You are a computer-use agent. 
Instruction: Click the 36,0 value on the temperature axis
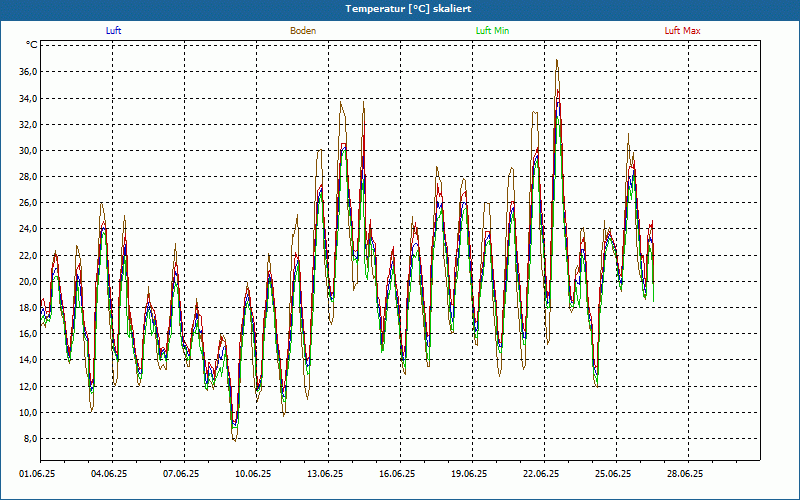28,72
